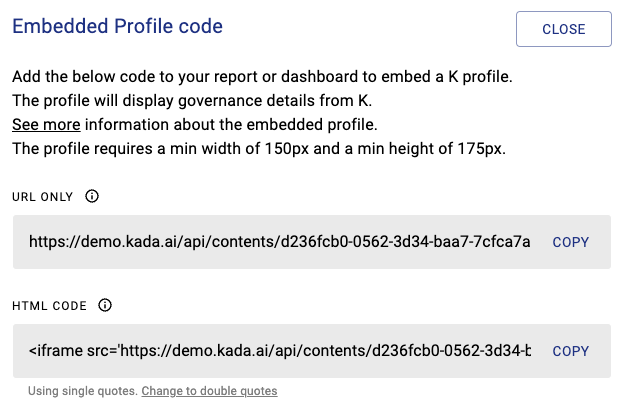Click the URL ONLY label text
This screenshot has width=625, height=413.
(x=43, y=197)
